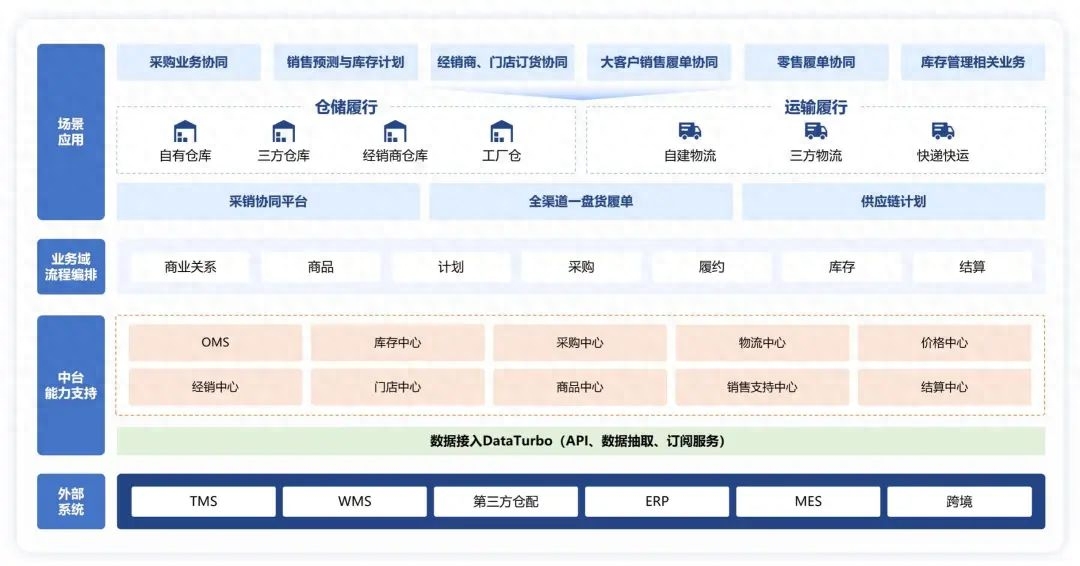Click the 经销中心 capability box
This screenshot has width=1080, height=566.
pos(215,387)
